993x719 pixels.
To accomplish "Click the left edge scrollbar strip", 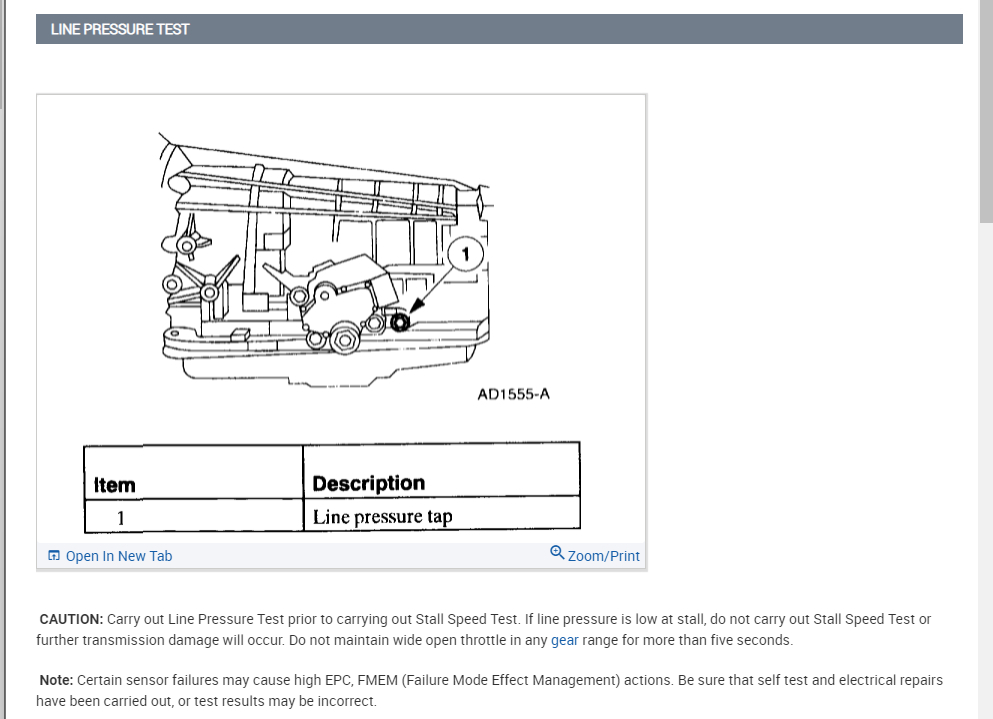I will click(3, 359).
